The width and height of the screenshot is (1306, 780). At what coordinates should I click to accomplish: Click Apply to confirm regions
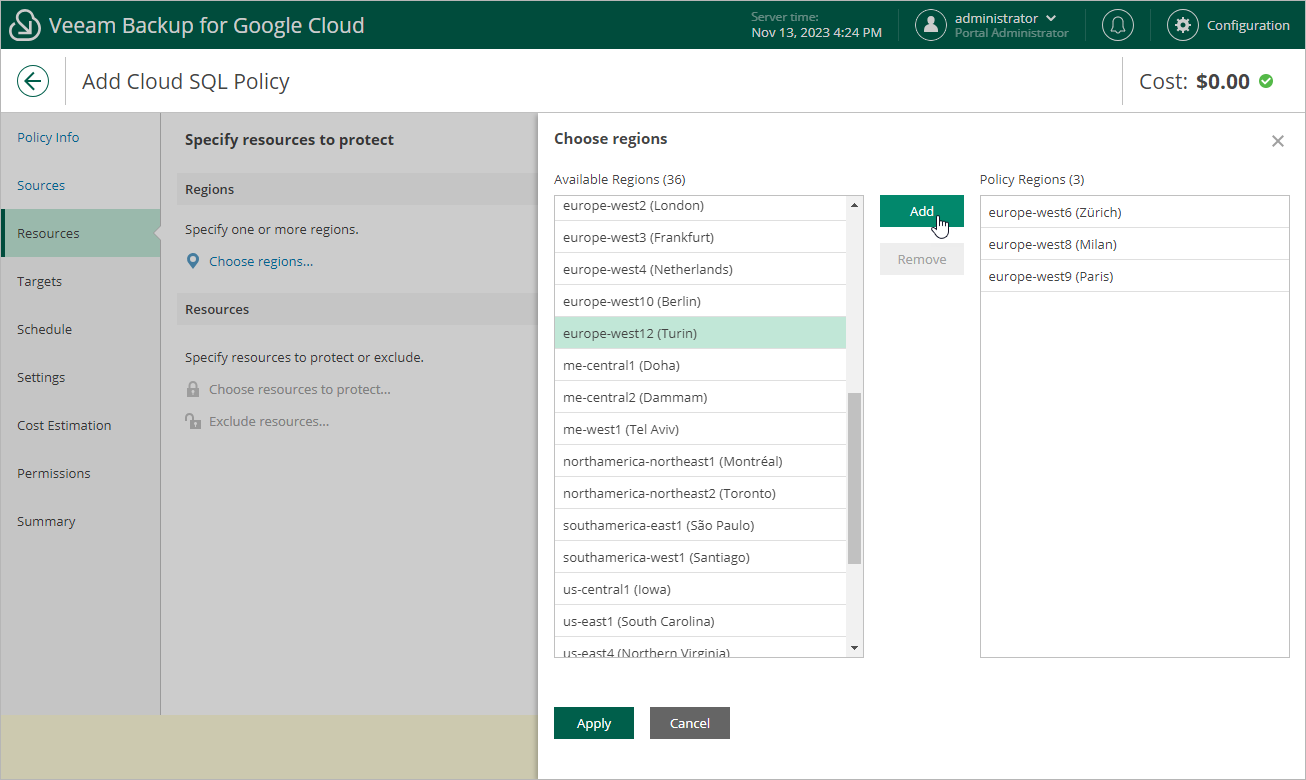tap(593, 723)
